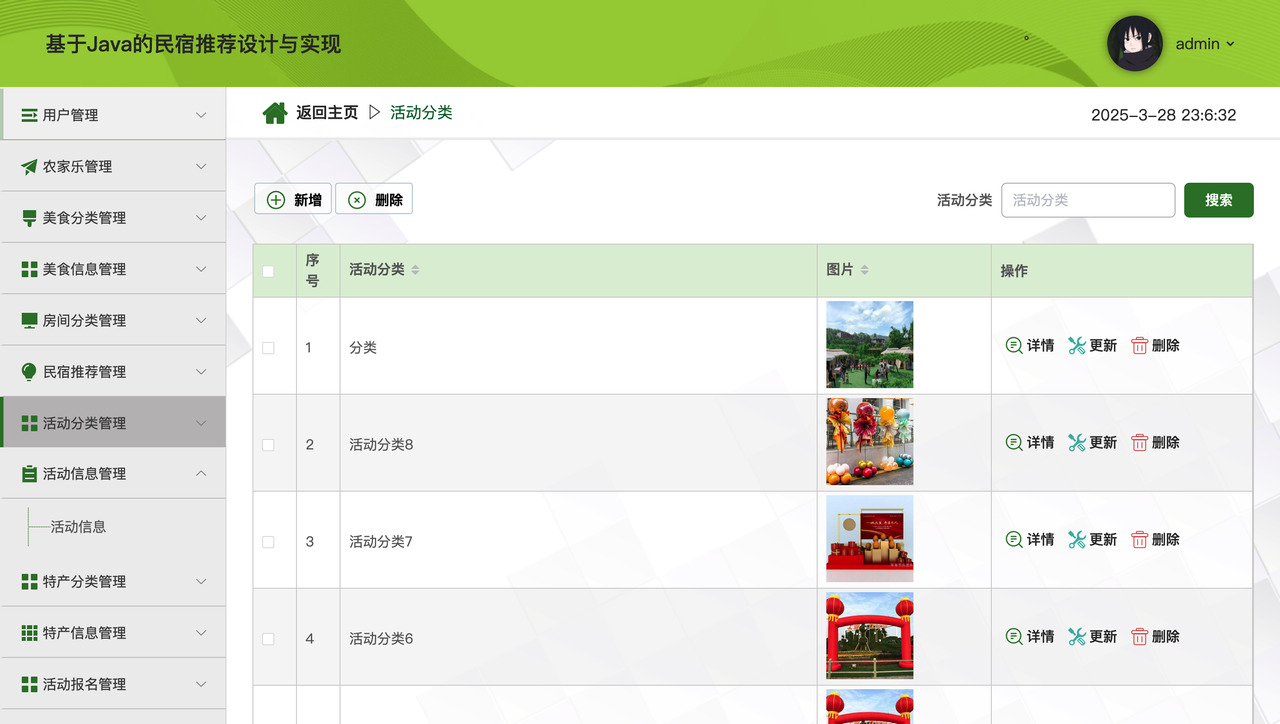
Task: Update the 活动分类6 row
Action: 1093,636
